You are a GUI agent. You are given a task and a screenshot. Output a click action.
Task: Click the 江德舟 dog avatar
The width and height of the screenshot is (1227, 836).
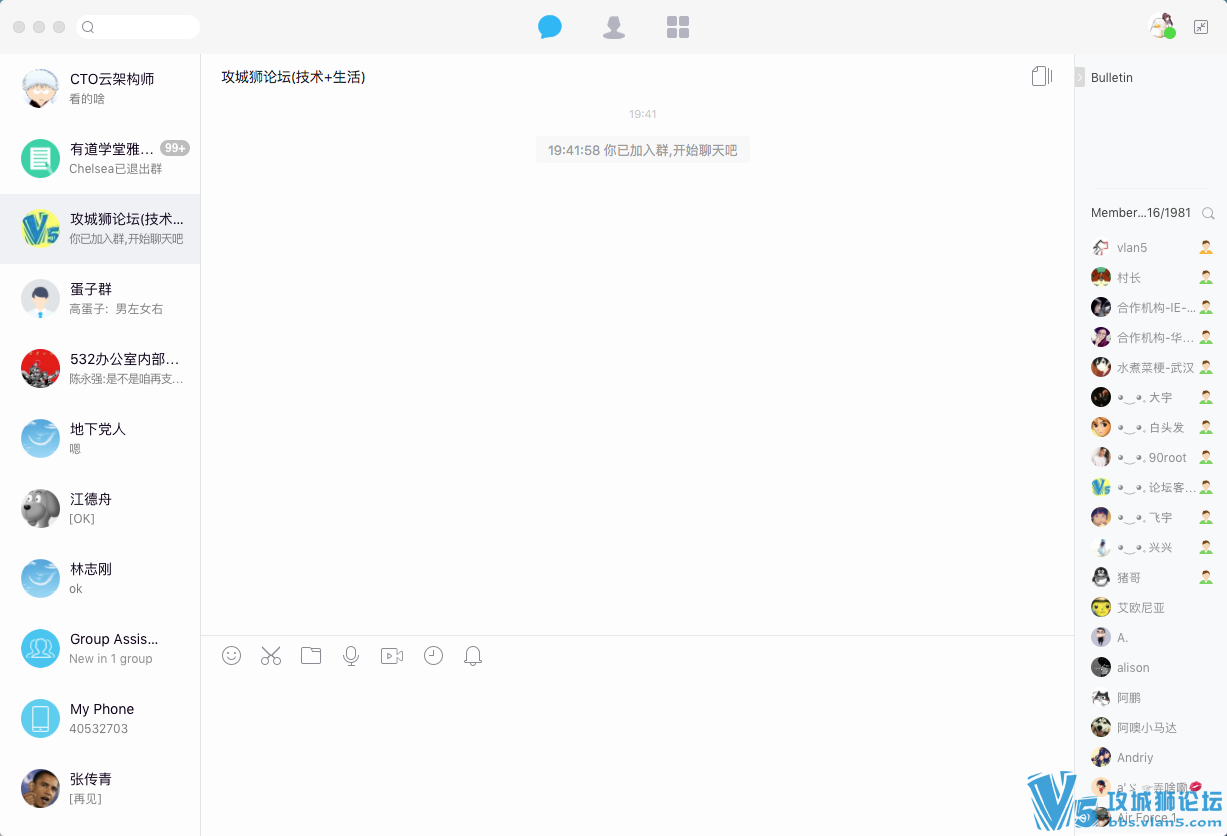tap(41, 508)
